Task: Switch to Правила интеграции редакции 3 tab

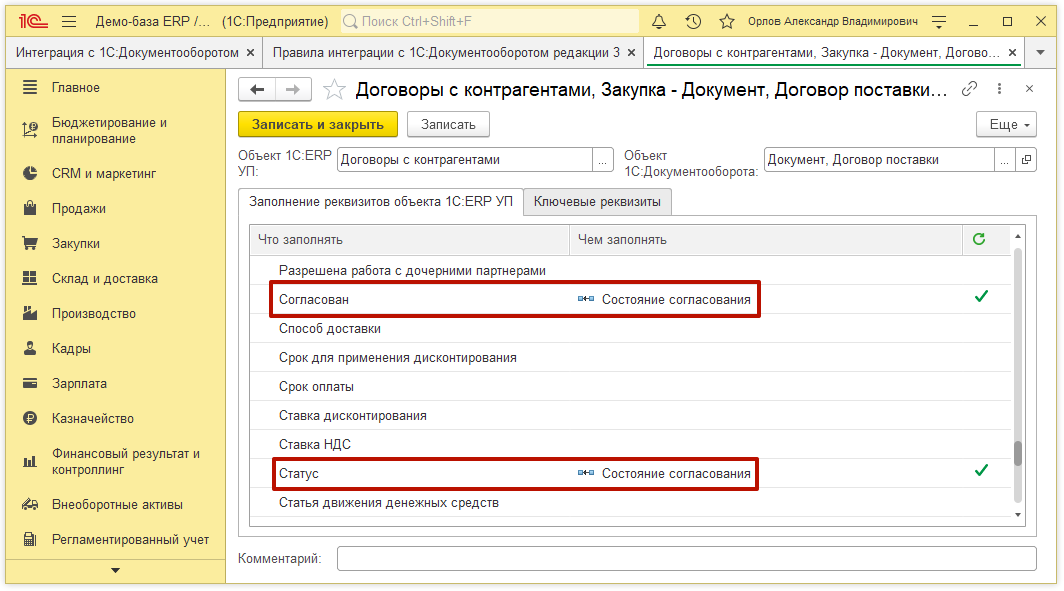Action: 446,53
